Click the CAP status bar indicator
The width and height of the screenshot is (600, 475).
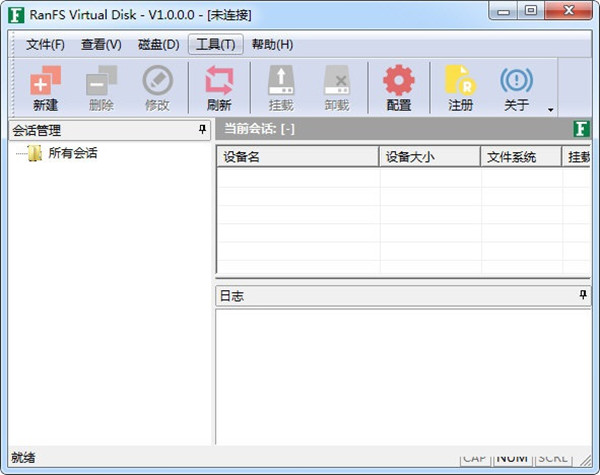pyautogui.click(x=474, y=459)
